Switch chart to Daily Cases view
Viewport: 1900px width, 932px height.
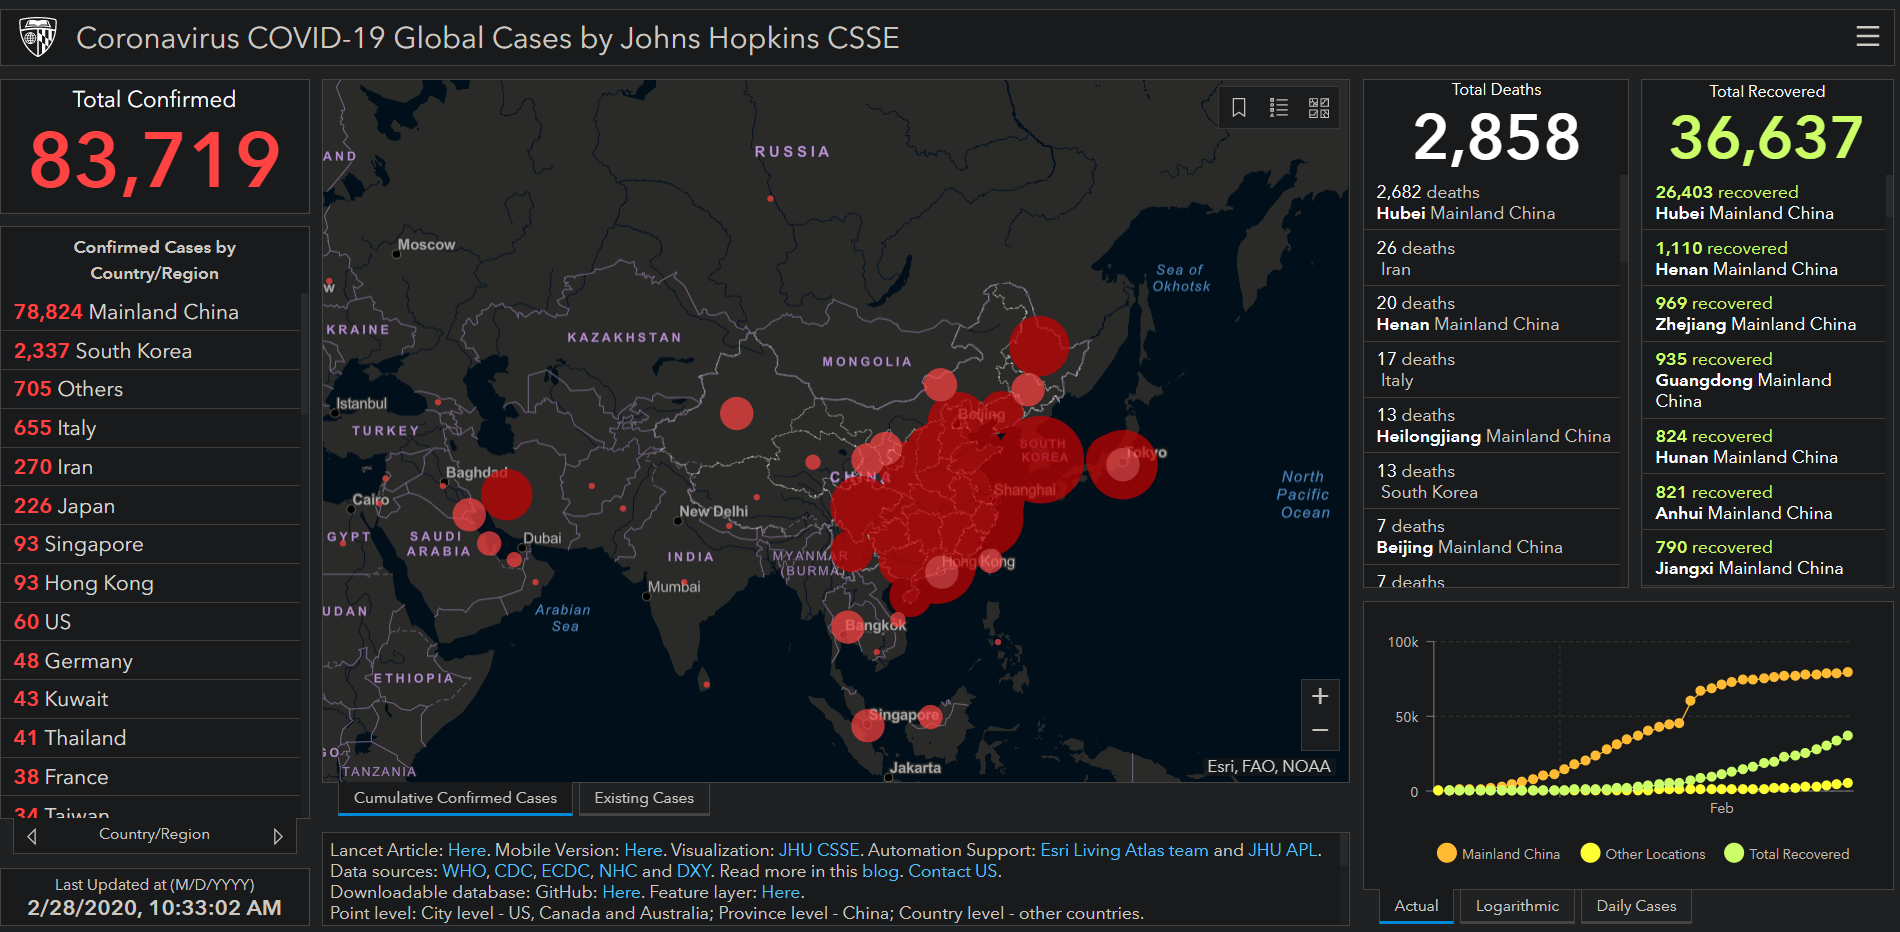tap(1636, 906)
